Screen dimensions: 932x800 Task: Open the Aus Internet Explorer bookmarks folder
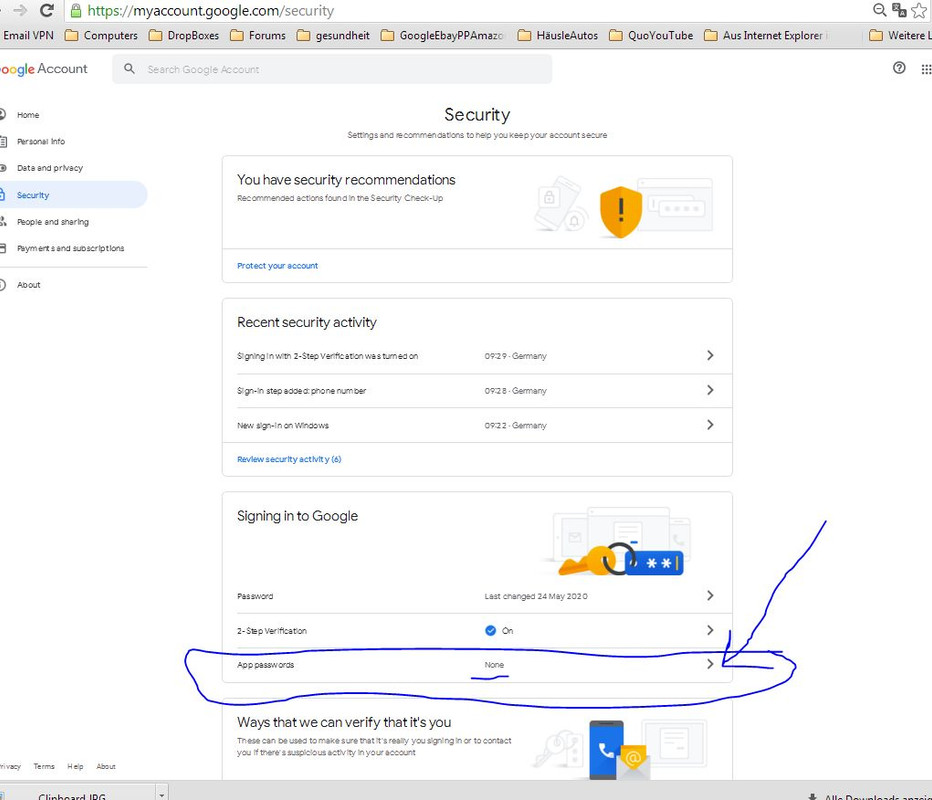pos(766,36)
